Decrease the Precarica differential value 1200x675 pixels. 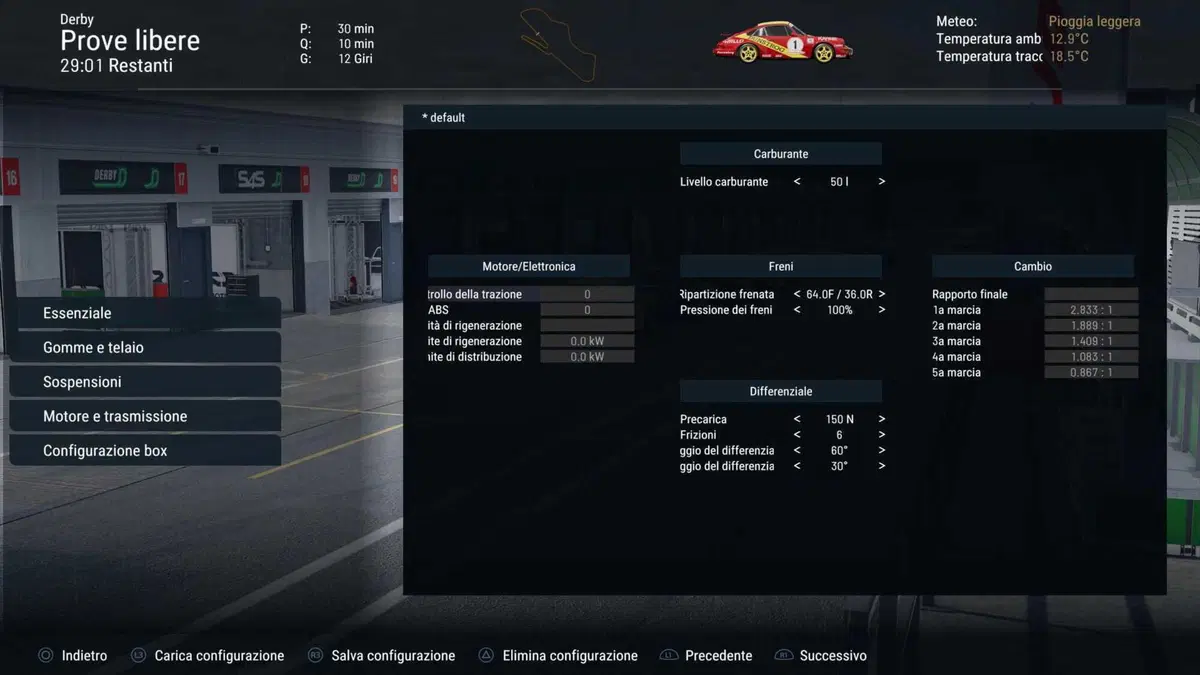pos(797,420)
